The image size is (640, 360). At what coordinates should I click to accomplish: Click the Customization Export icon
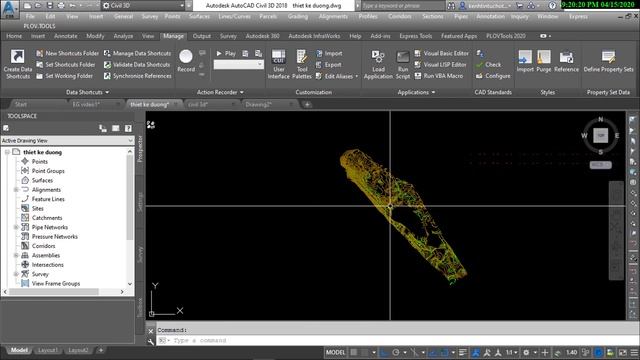[x=319, y=64]
